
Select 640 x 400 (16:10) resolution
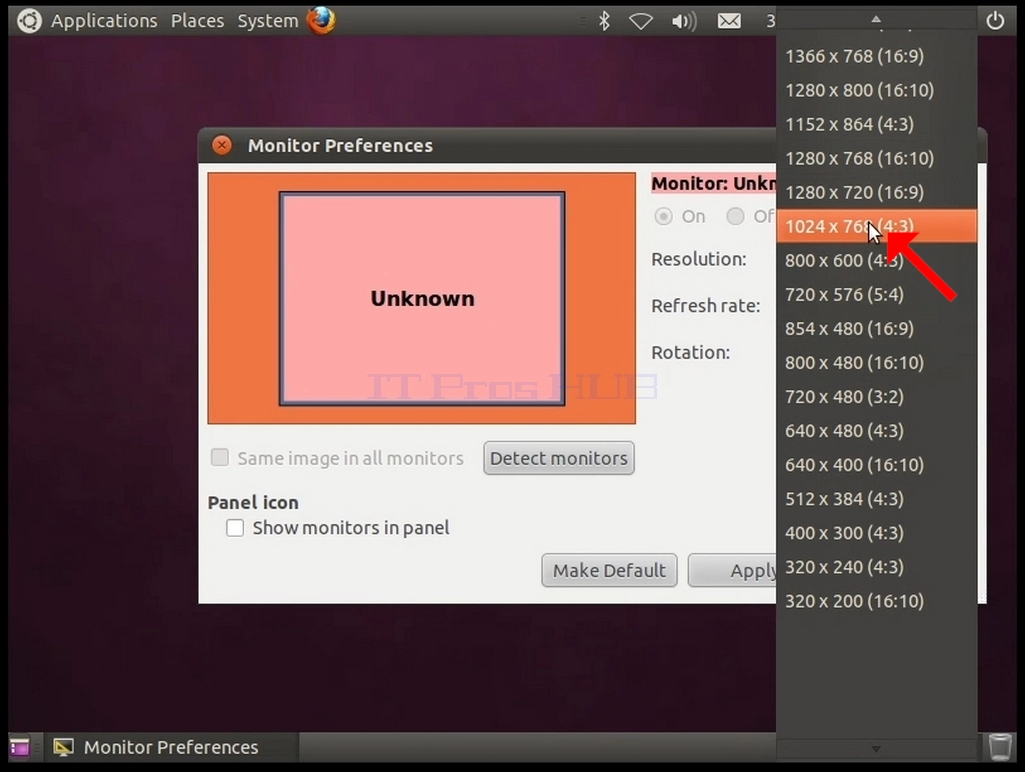click(877, 465)
